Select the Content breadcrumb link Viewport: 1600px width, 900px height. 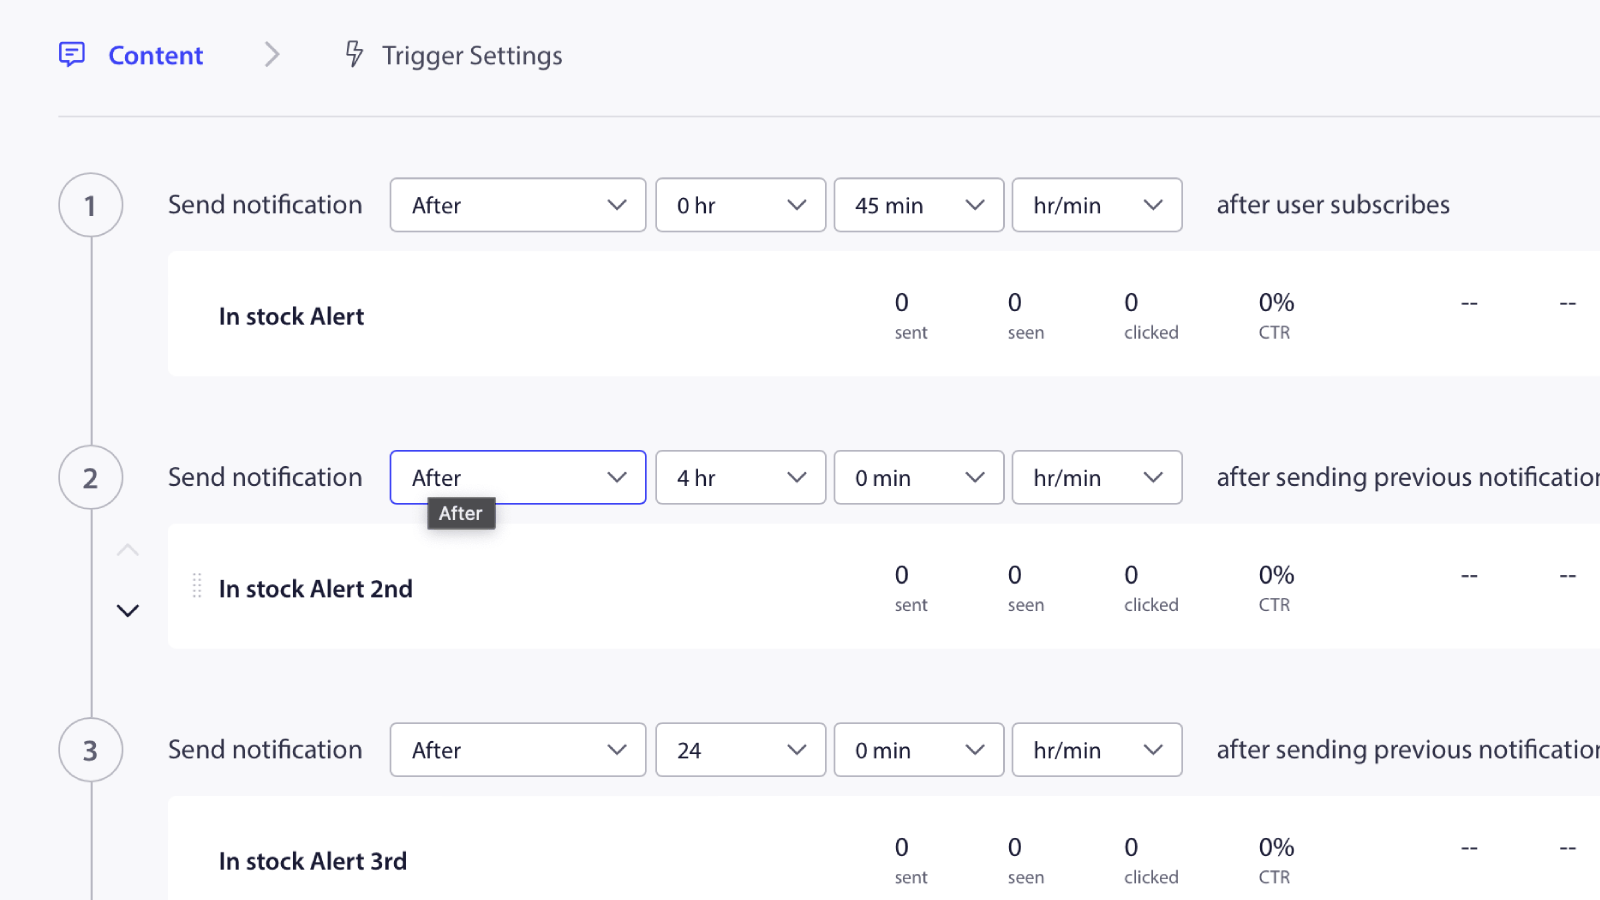[x=155, y=55]
